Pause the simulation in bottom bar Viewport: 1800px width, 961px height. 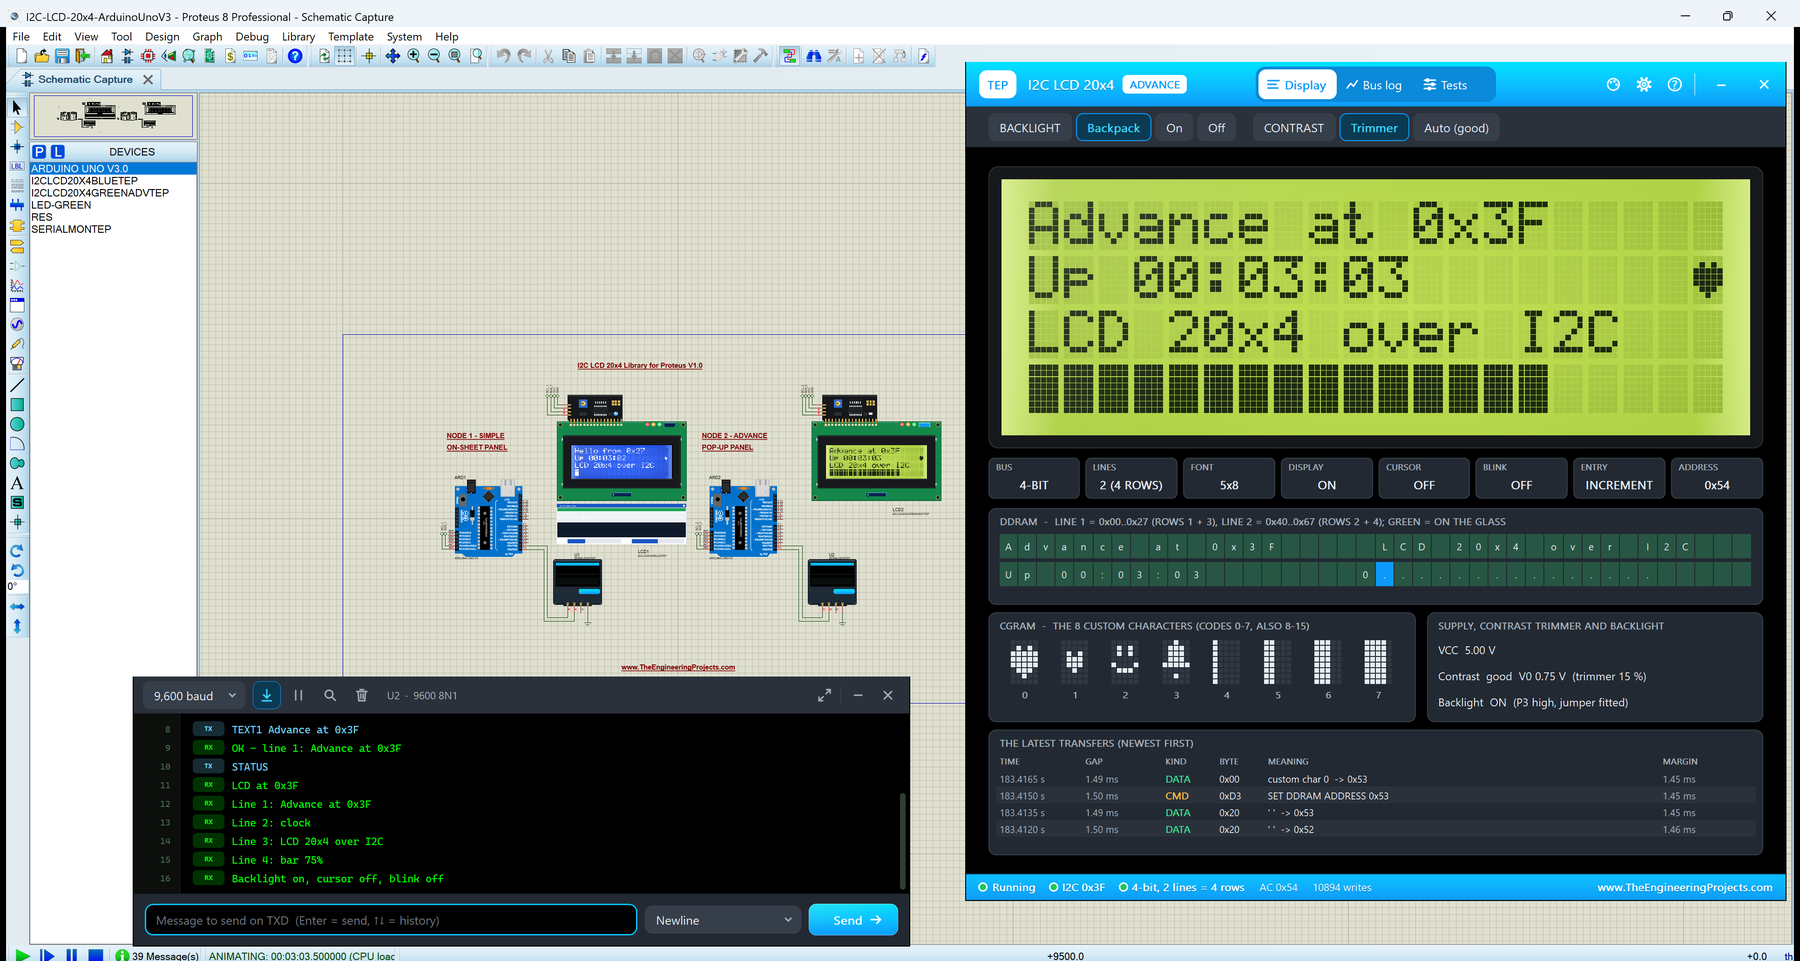click(x=71, y=955)
